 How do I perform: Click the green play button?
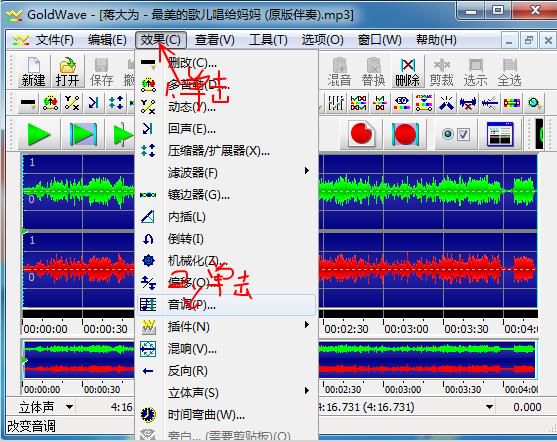[39, 134]
